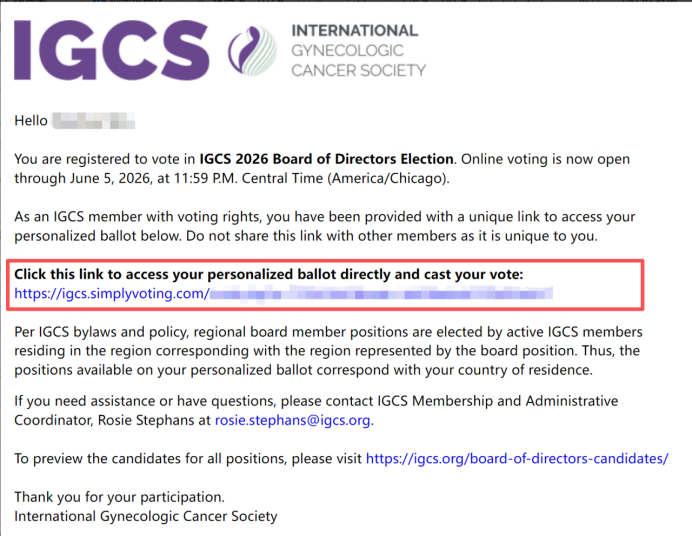Click the 'Hello' greeting word
Viewport: 692px width, 537px height.
click(x=31, y=120)
